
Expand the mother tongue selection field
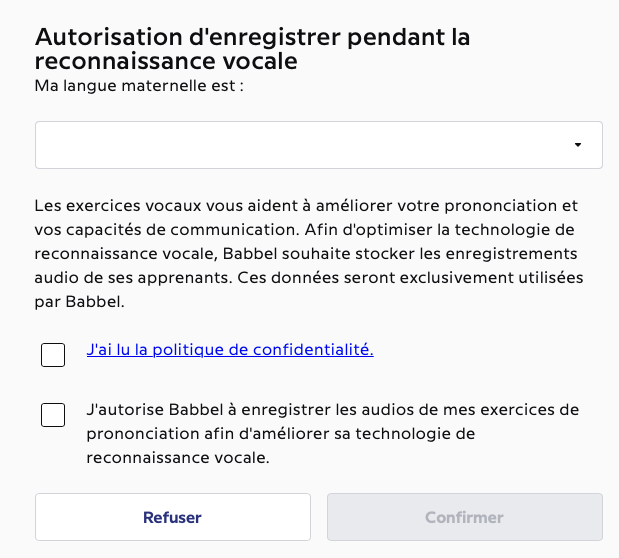click(318, 146)
